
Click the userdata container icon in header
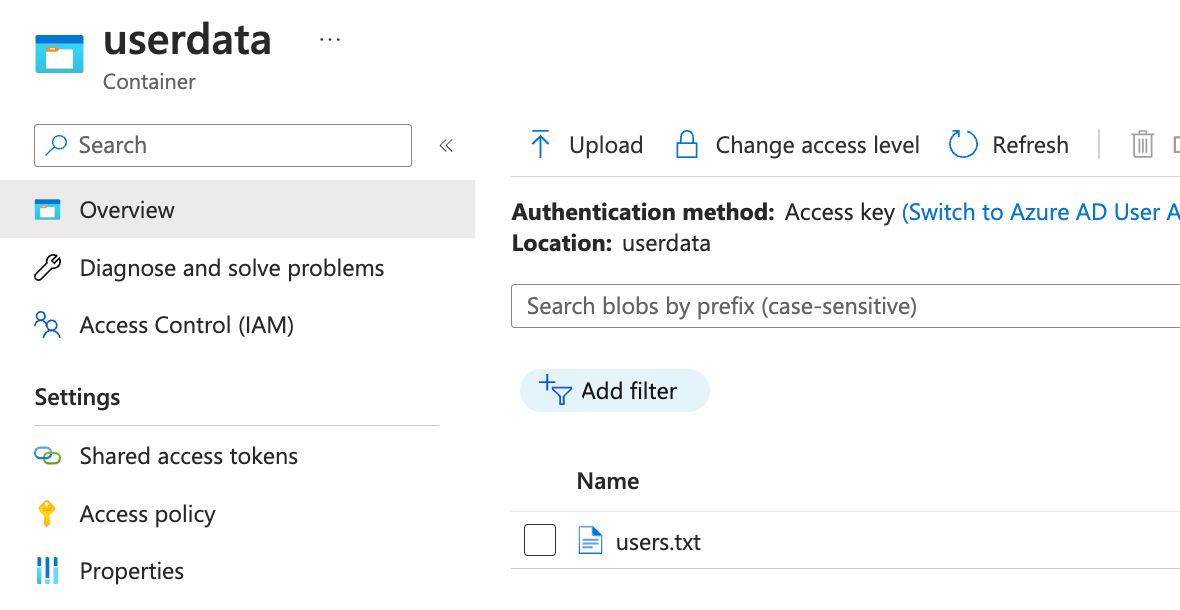(60, 53)
